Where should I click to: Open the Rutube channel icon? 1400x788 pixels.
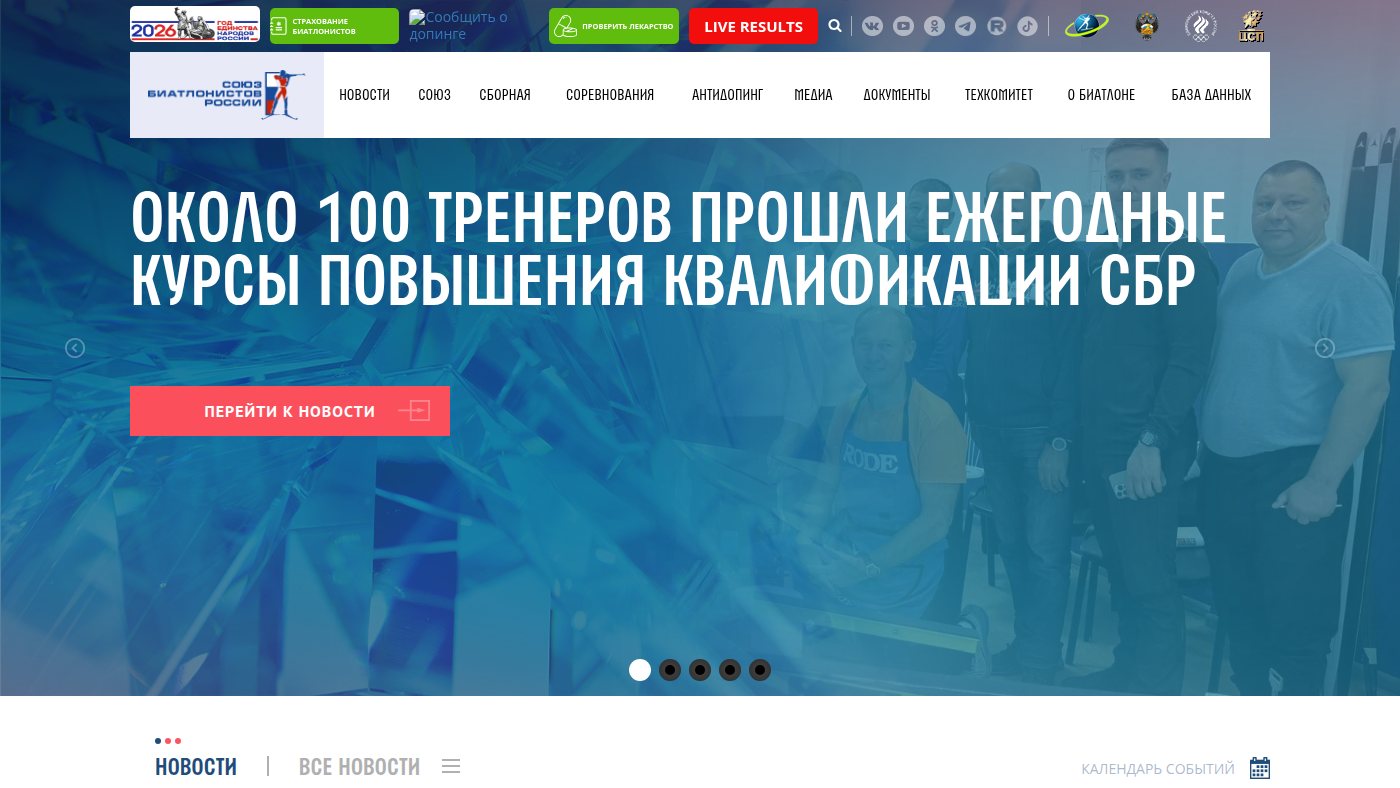coord(996,26)
